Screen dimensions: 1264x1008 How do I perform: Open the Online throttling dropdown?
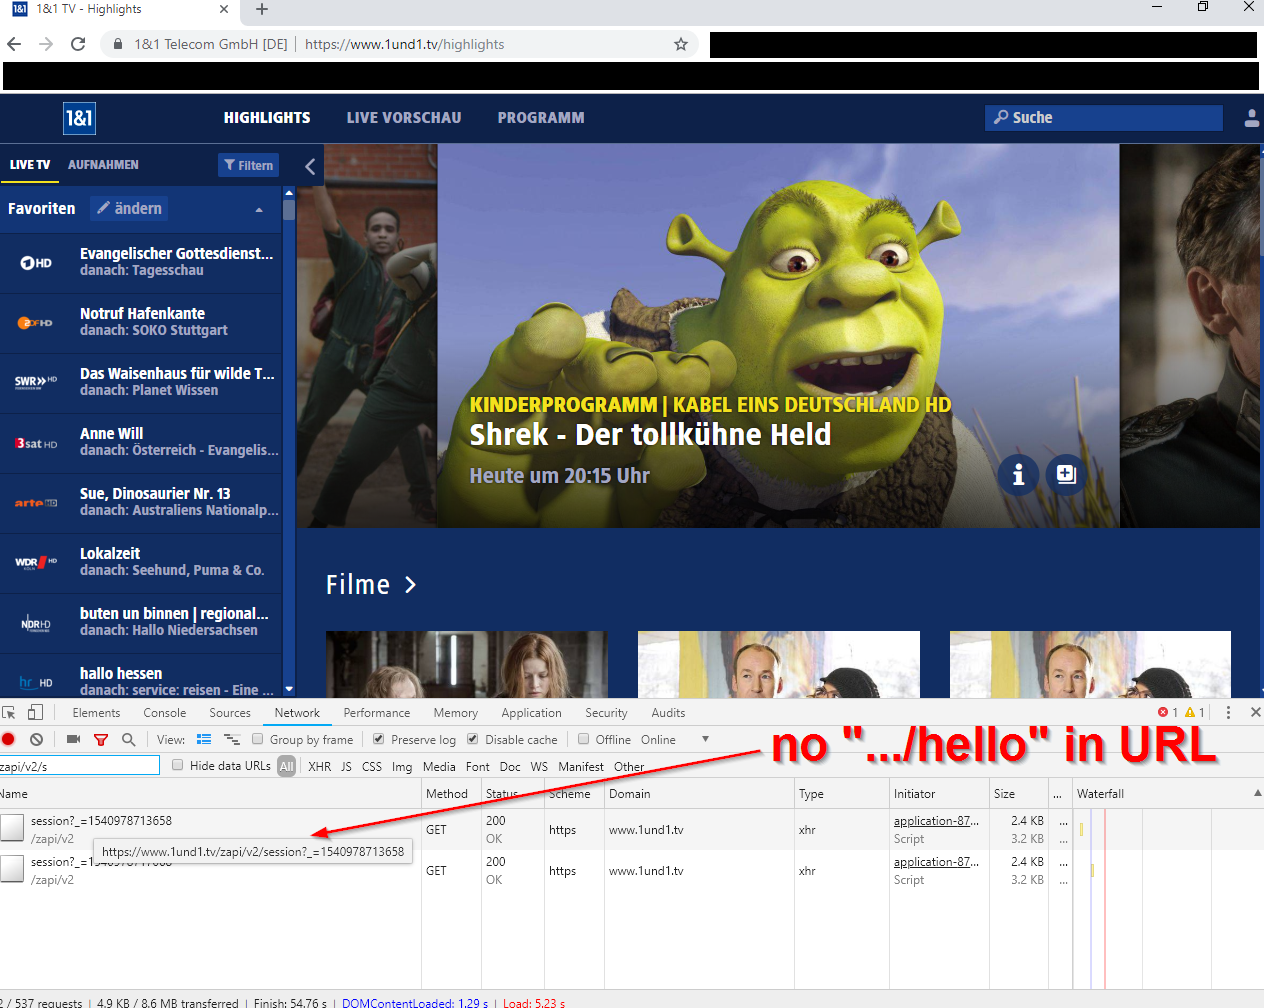675,740
